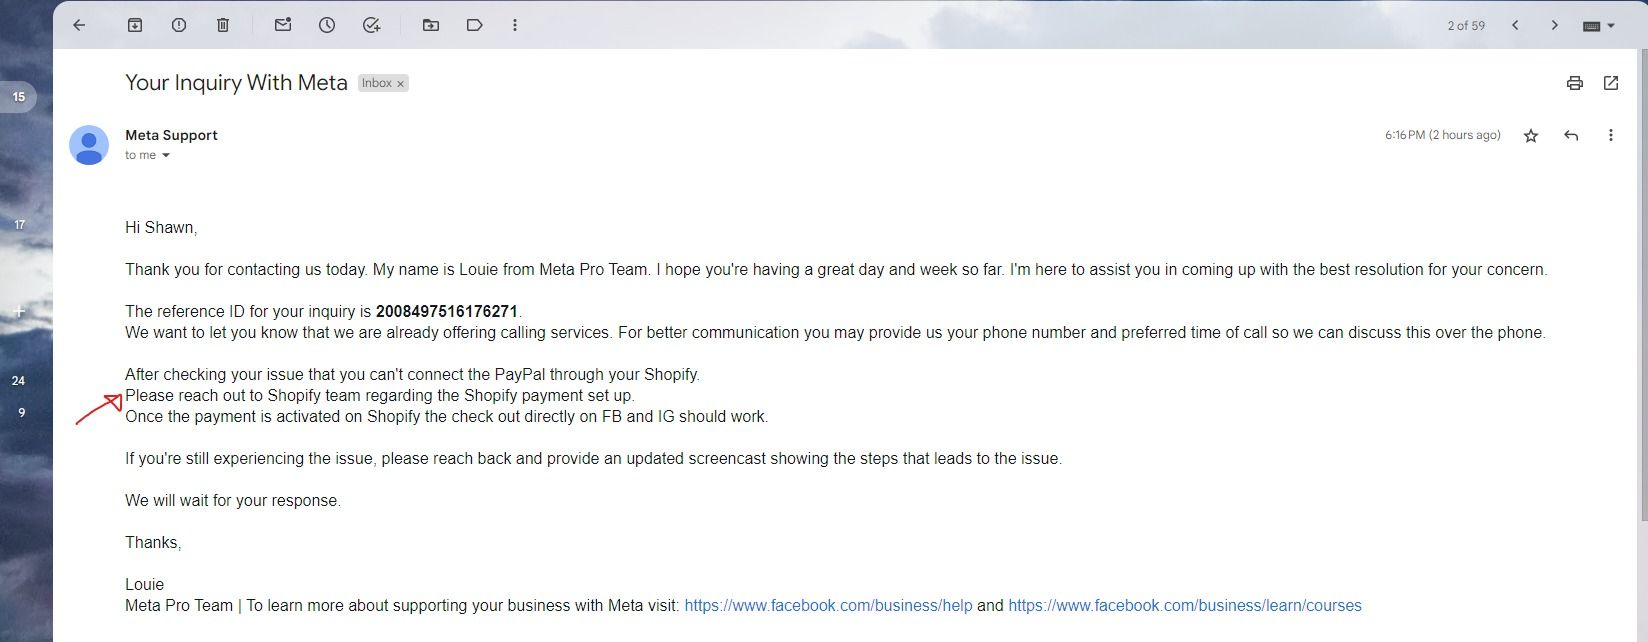Reply to Meta Support message
This screenshot has width=1648, height=642.
click(1571, 135)
